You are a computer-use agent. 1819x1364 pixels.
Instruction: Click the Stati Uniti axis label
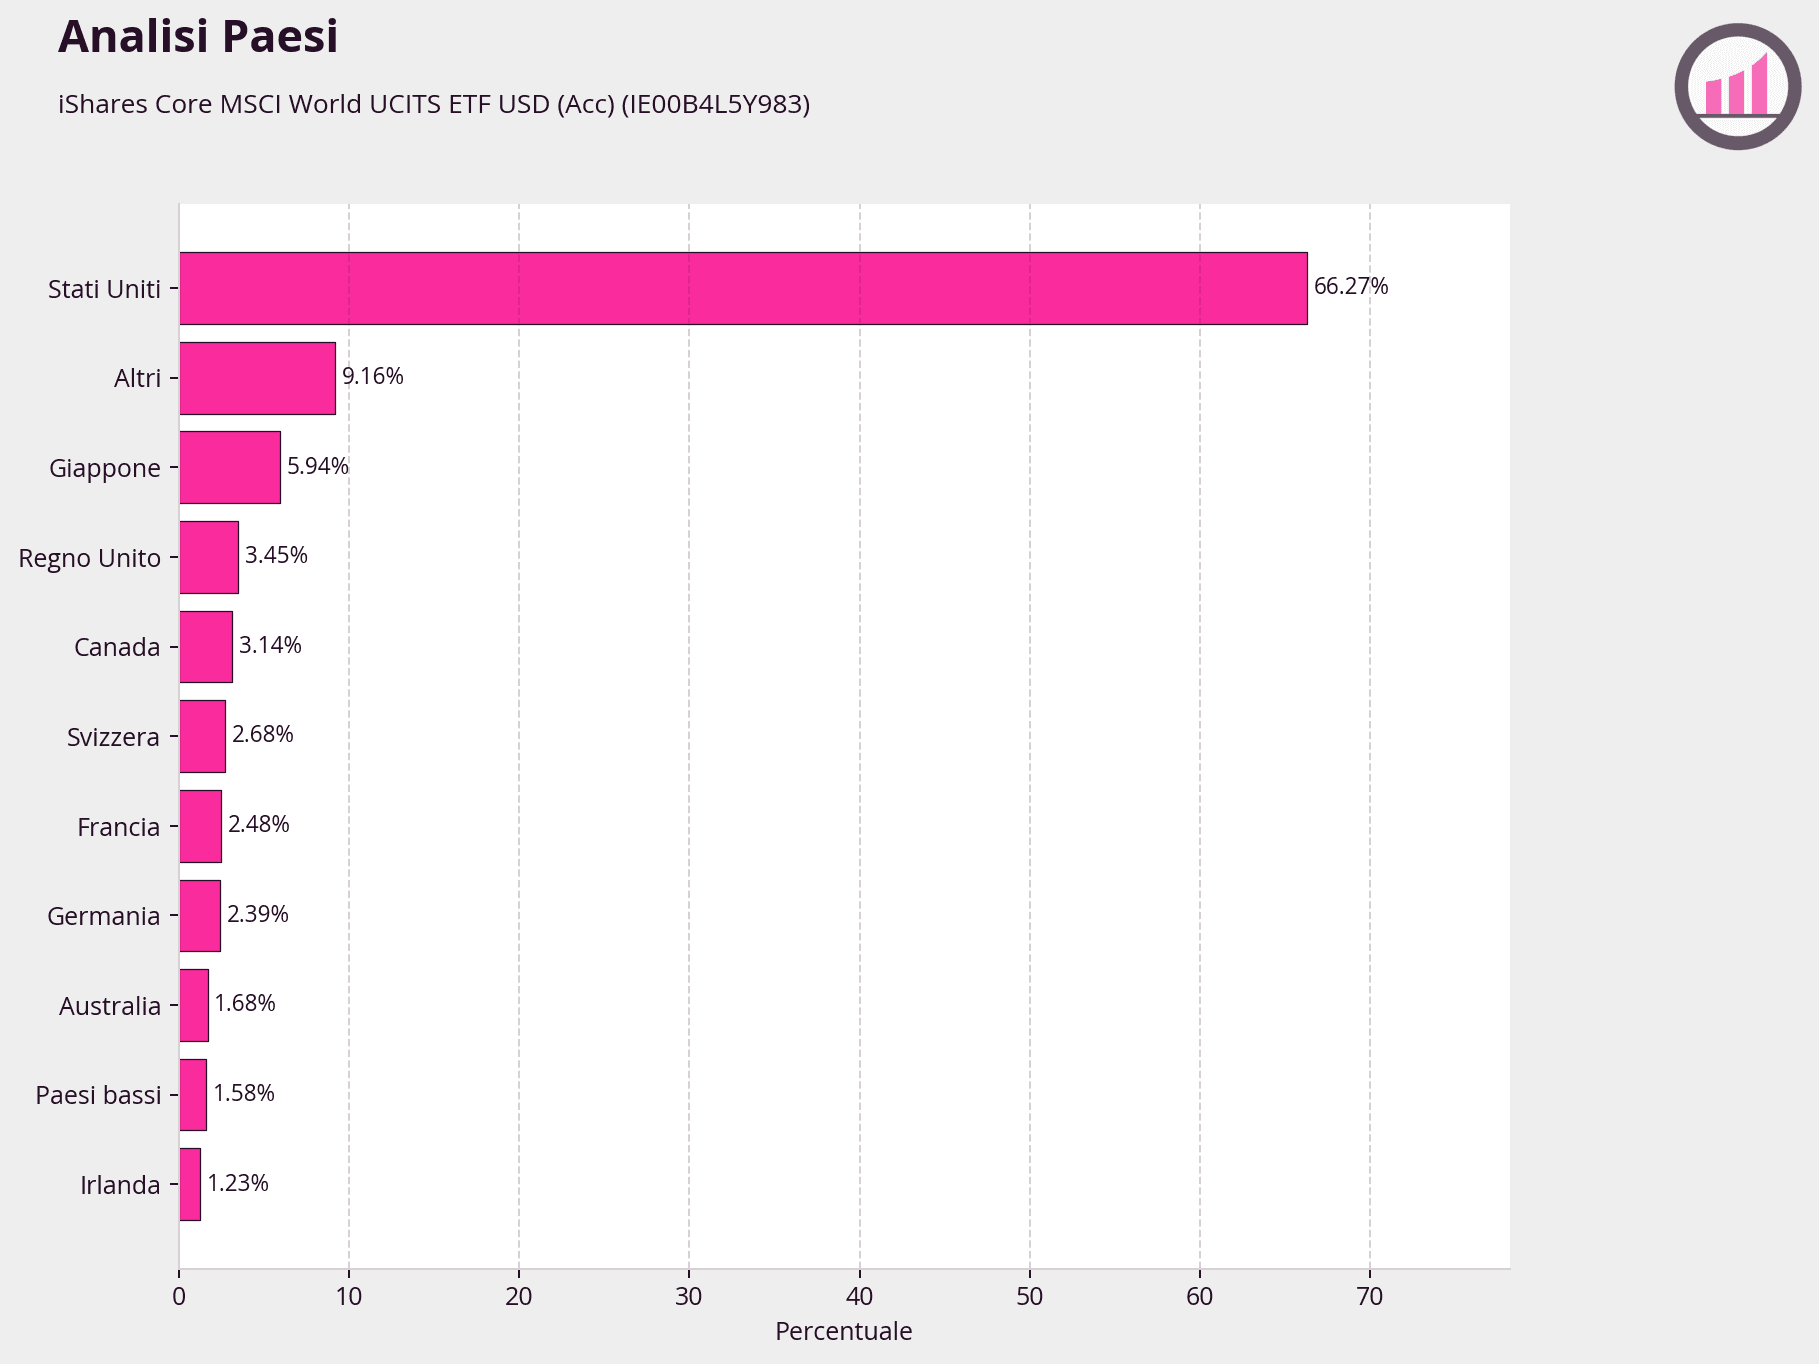tap(104, 289)
